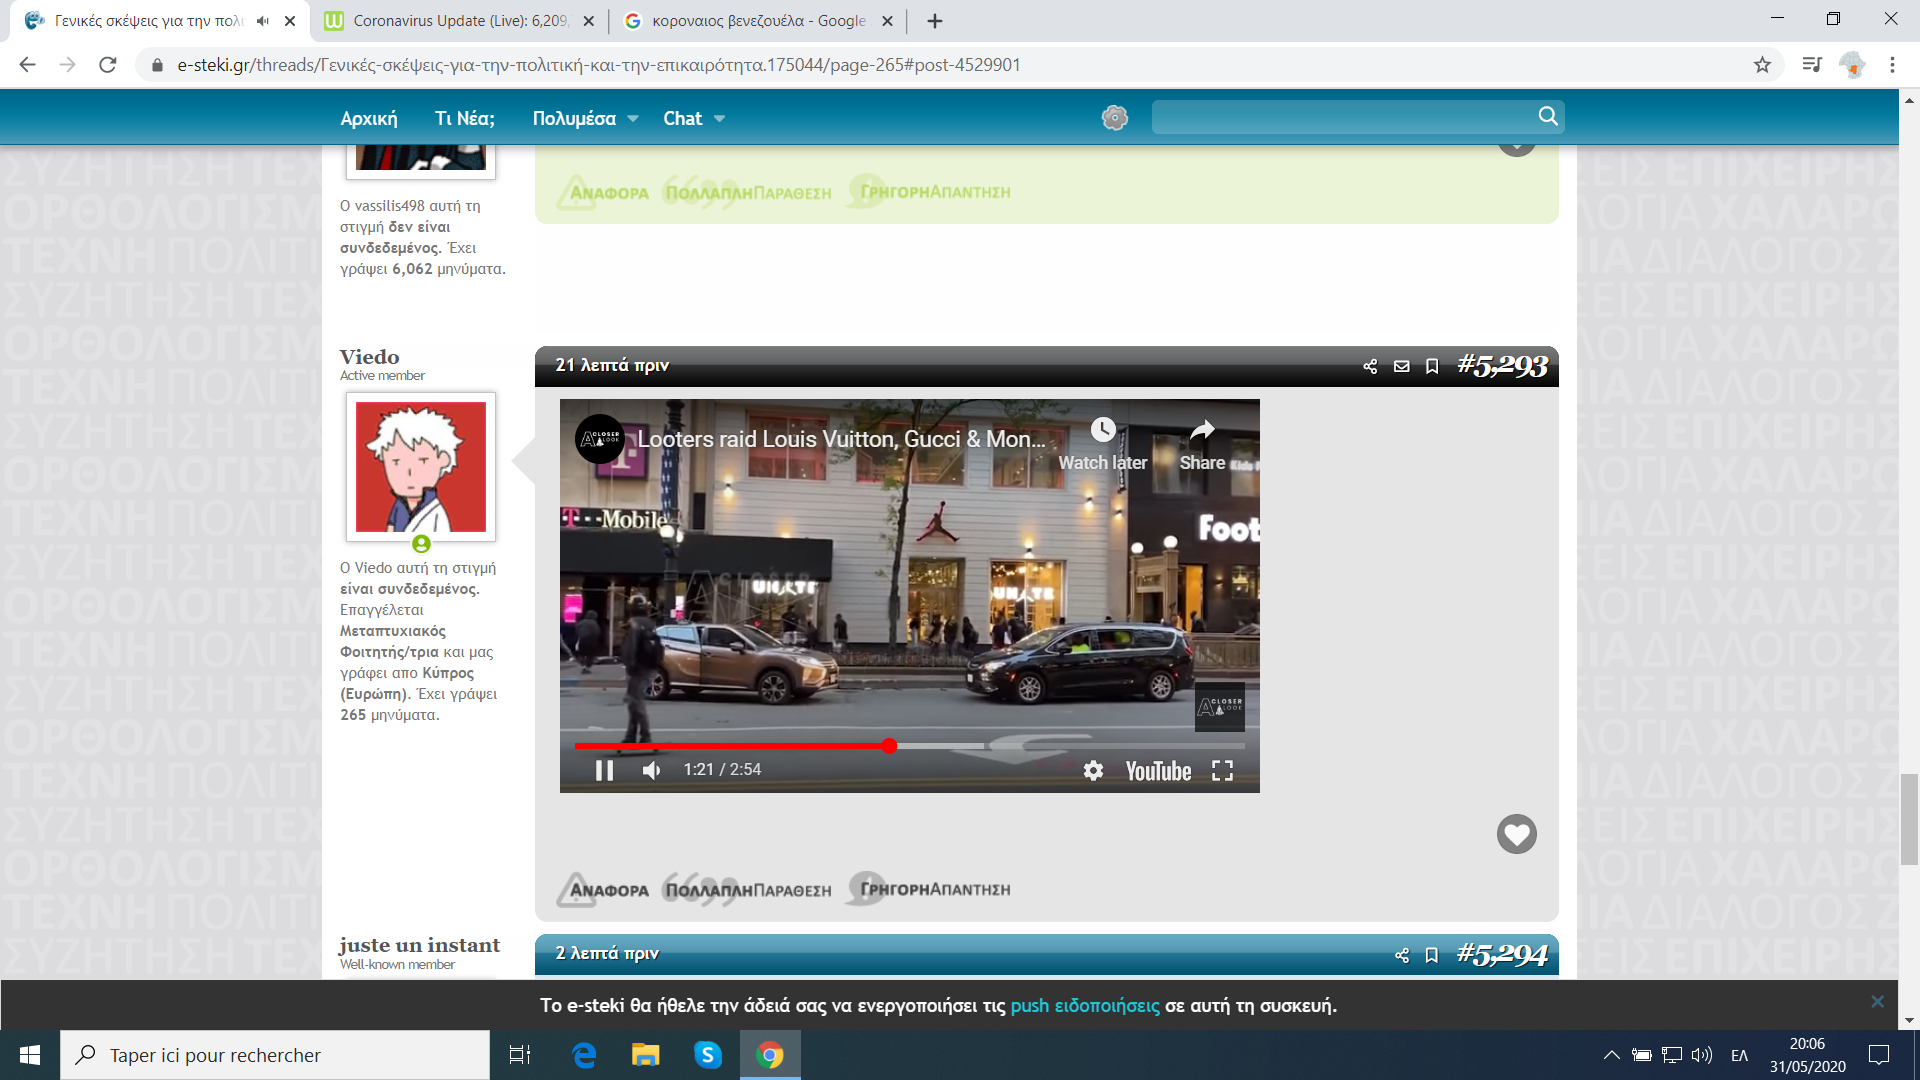The height and width of the screenshot is (1080, 1920).
Task: Pause the YouTube video
Action: coord(604,770)
